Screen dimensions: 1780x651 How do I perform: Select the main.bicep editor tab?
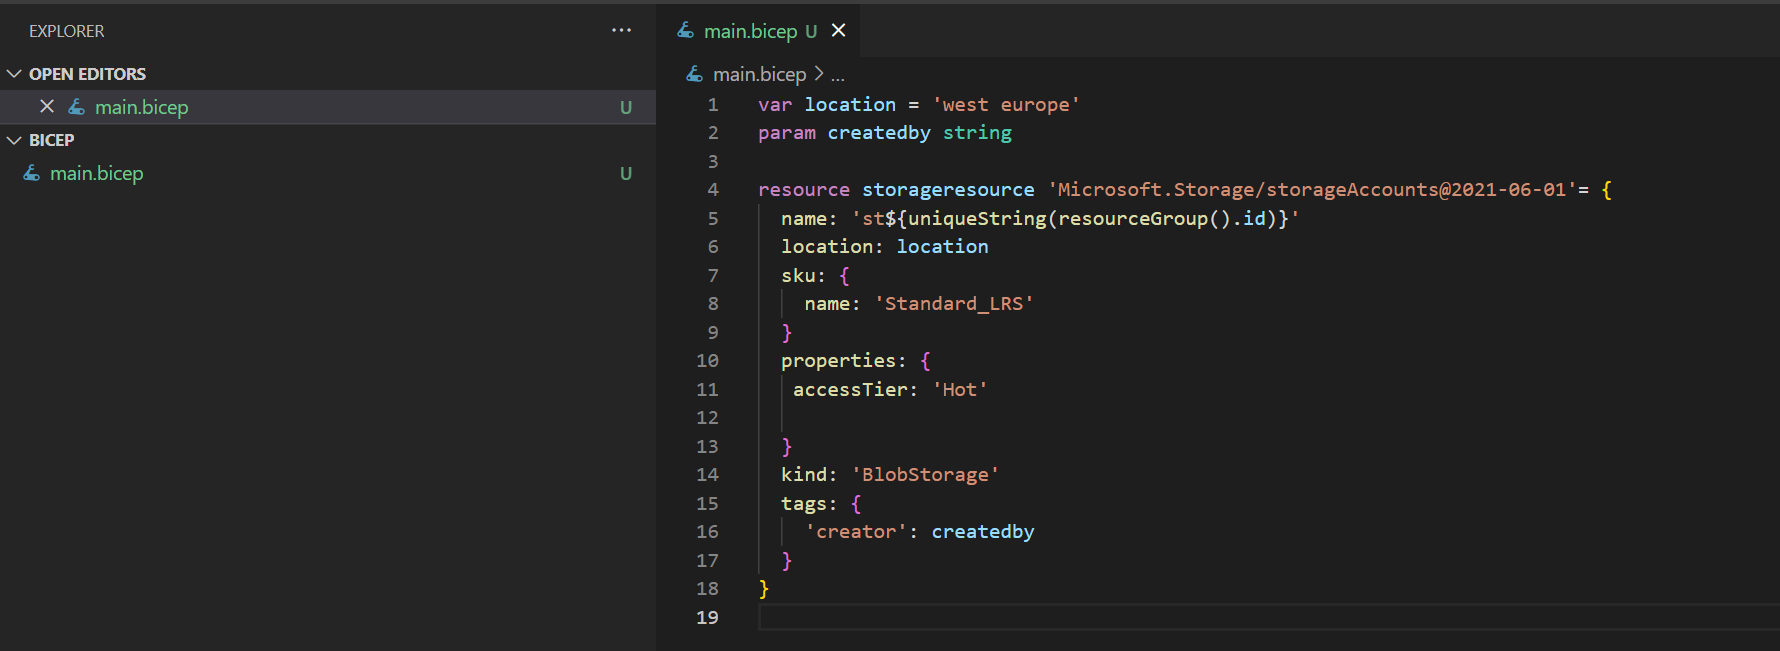750,31
